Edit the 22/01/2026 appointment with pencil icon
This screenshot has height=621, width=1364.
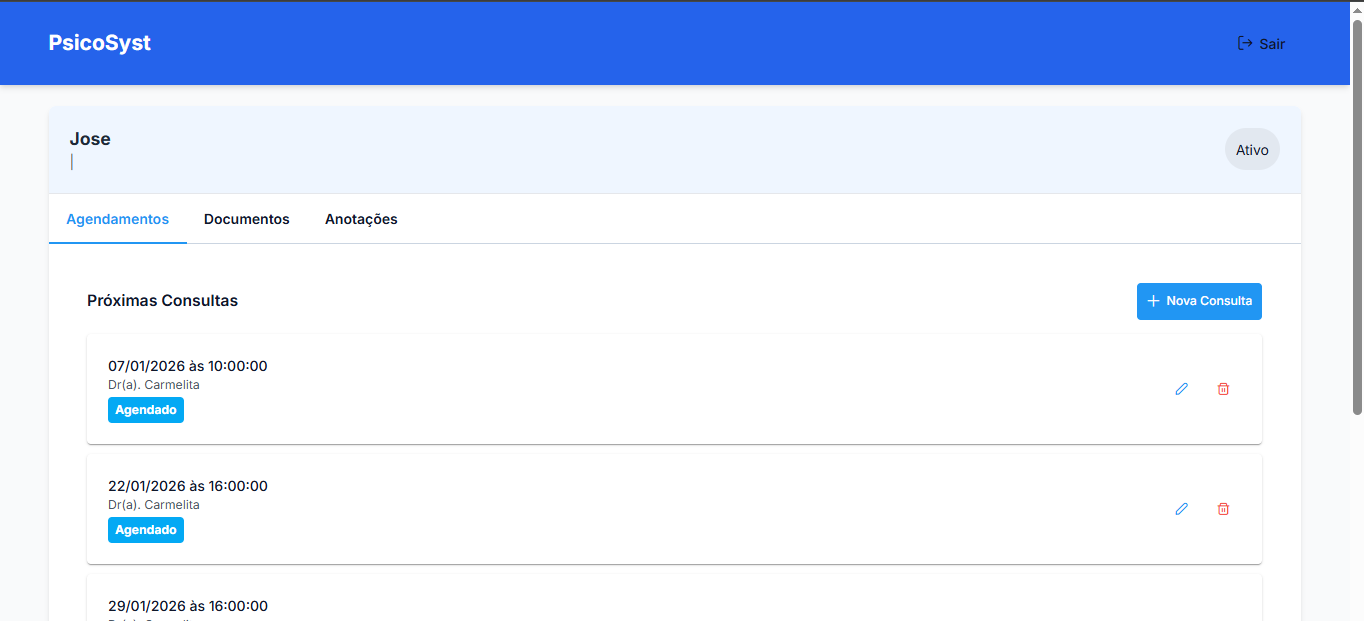(1181, 509)
